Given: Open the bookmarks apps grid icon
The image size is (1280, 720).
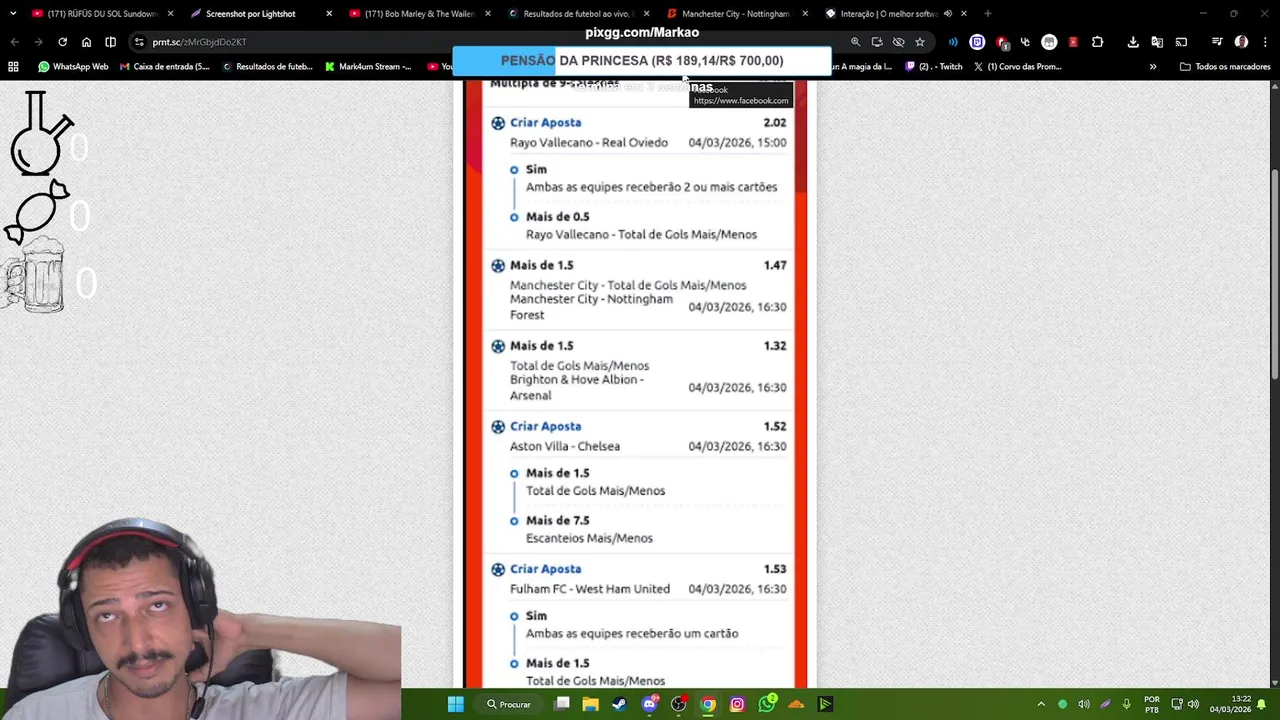Looking at the screenshot, I should pos(13,67).
